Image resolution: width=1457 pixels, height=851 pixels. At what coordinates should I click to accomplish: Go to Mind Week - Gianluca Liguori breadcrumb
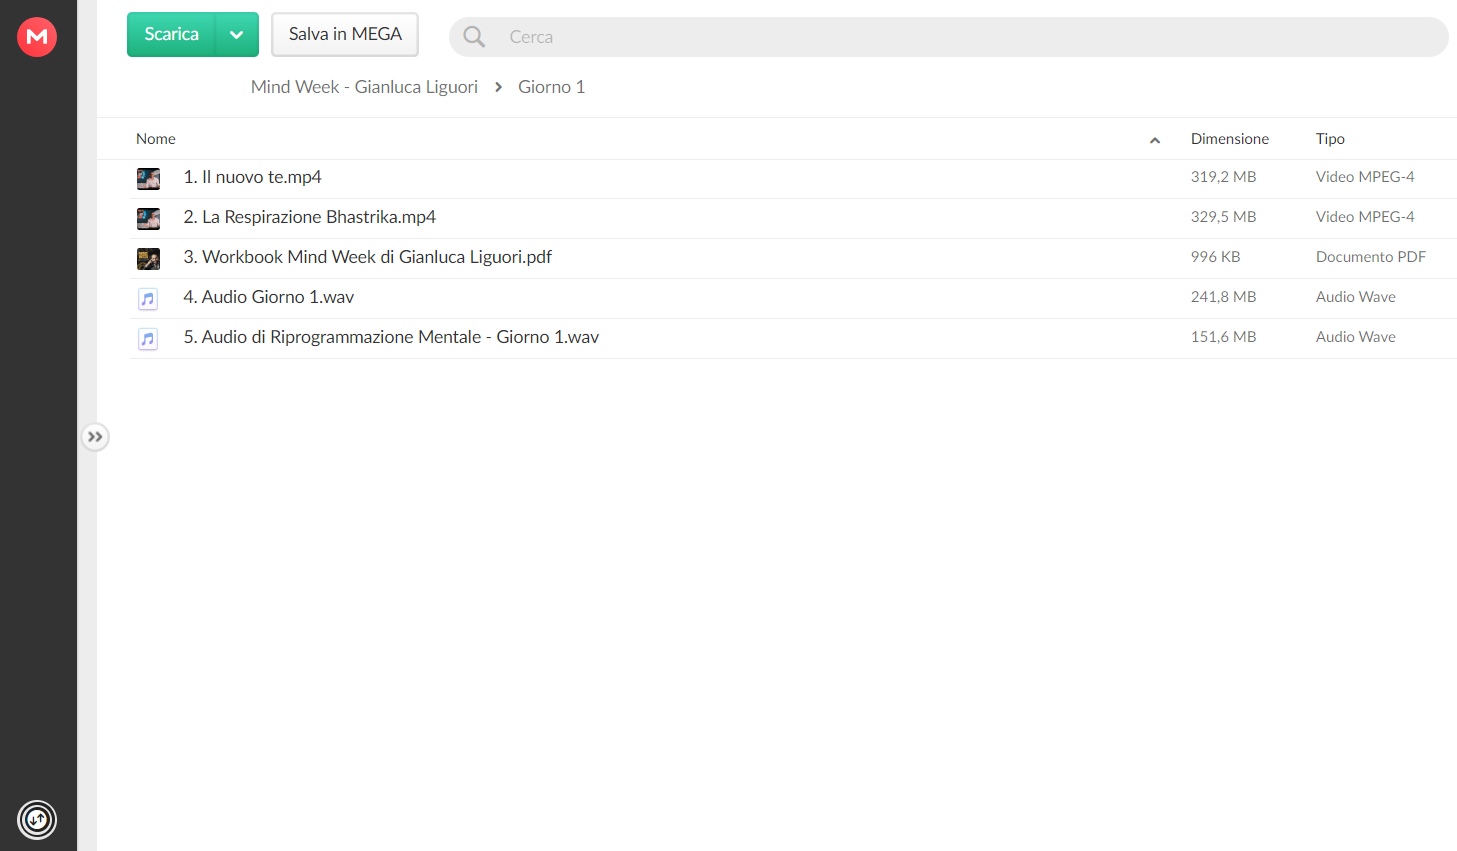coord(364,87)
